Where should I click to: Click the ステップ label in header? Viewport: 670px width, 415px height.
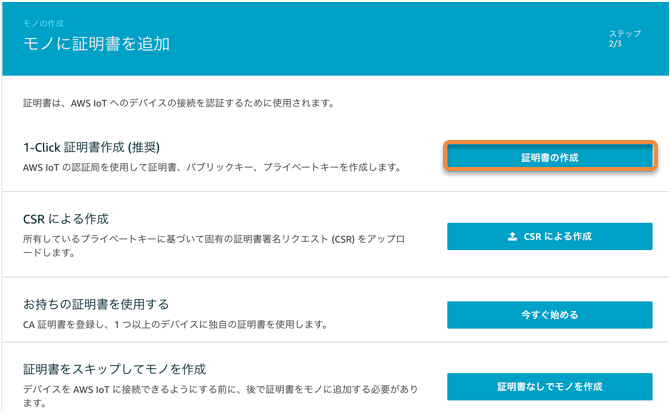tap(625, 33)
